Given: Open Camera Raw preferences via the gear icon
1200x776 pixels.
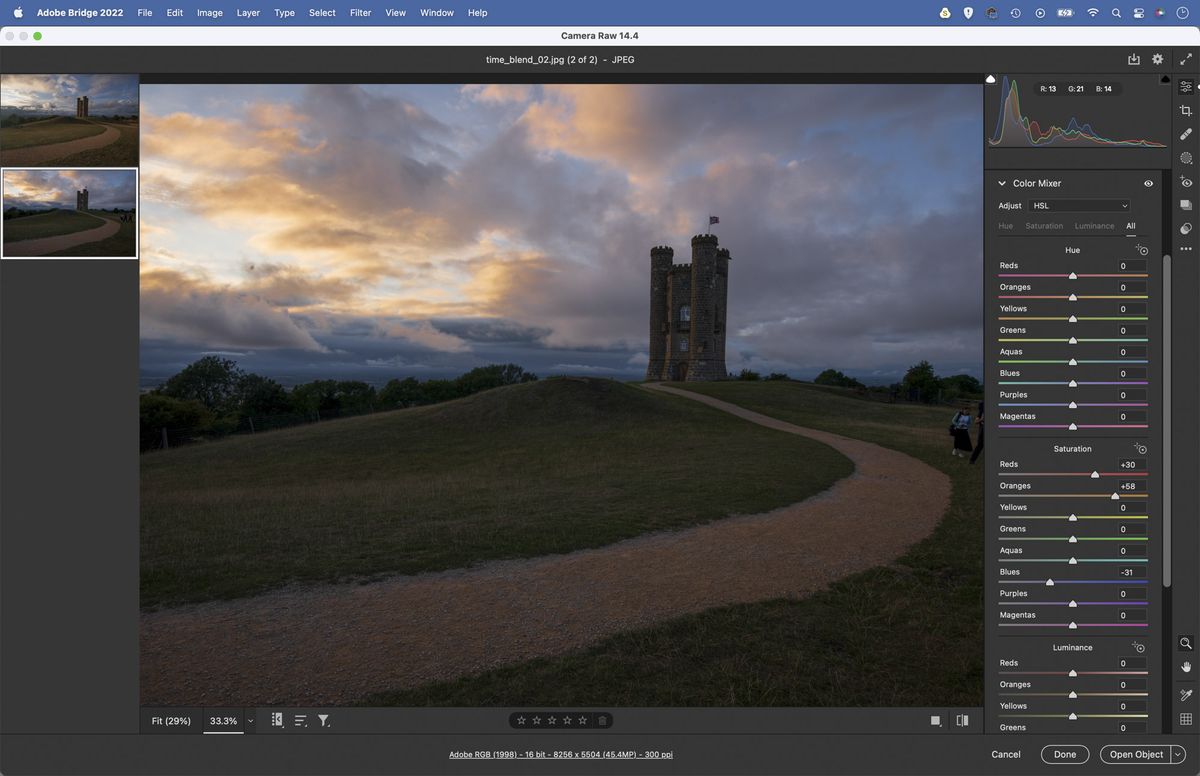Looking at the screenshot, I should (x=1157, y=59).
